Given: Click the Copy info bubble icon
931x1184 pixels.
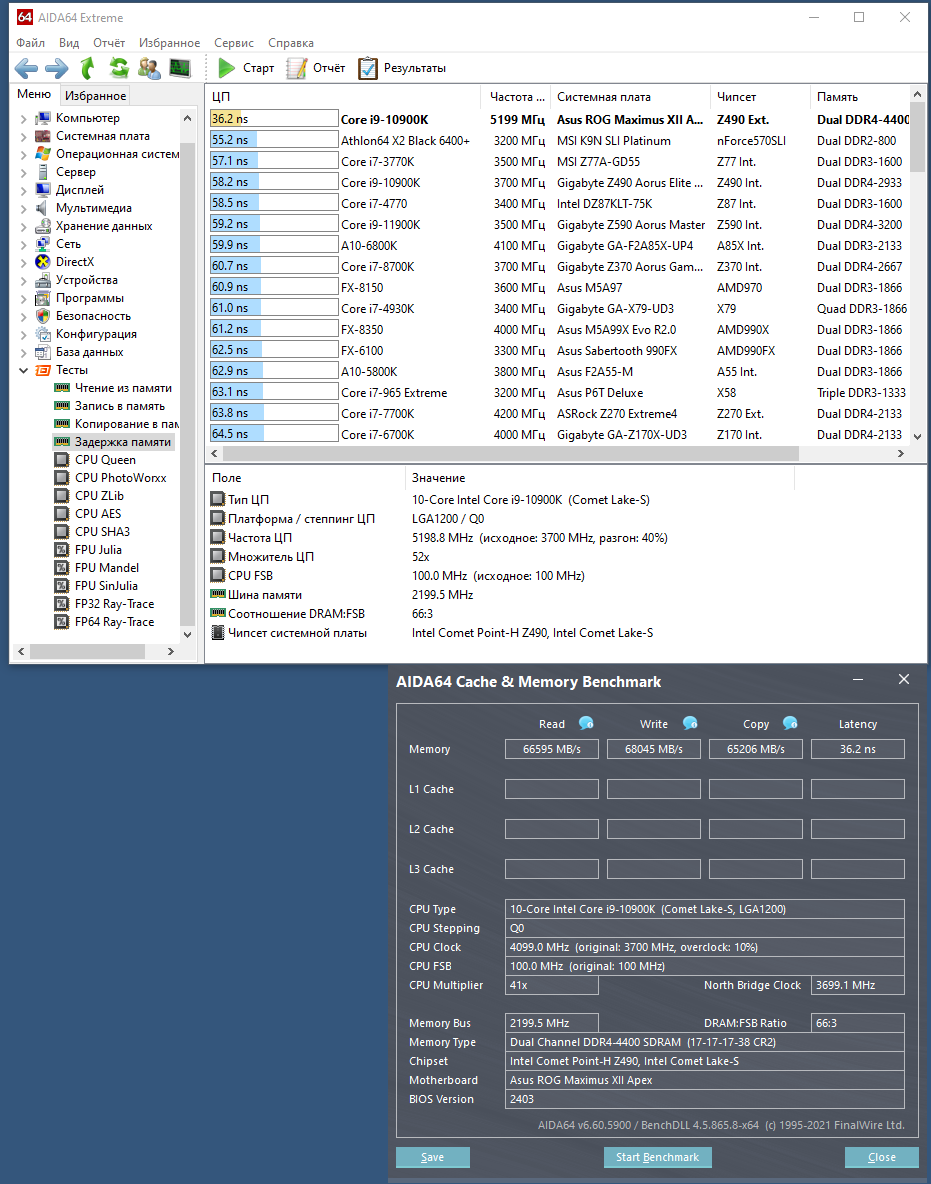Looking at the screenshot, I should [790, 723].
